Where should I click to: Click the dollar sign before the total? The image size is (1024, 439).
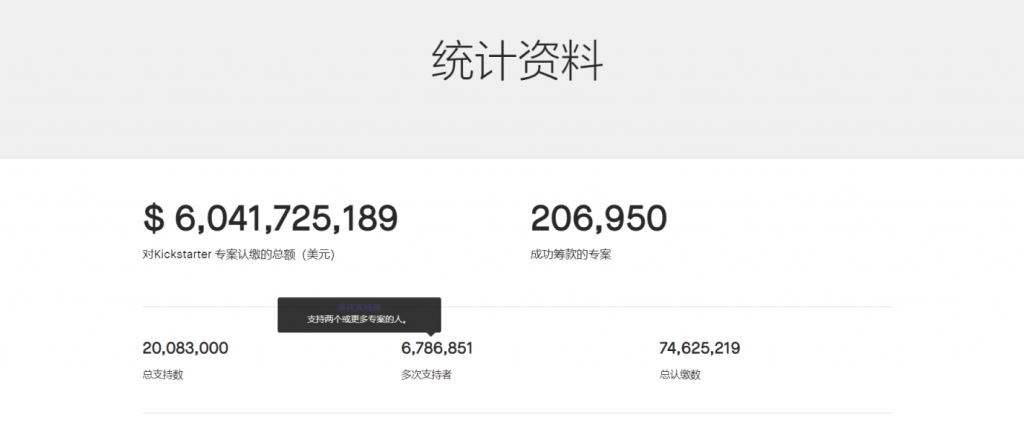click(153, 218)
